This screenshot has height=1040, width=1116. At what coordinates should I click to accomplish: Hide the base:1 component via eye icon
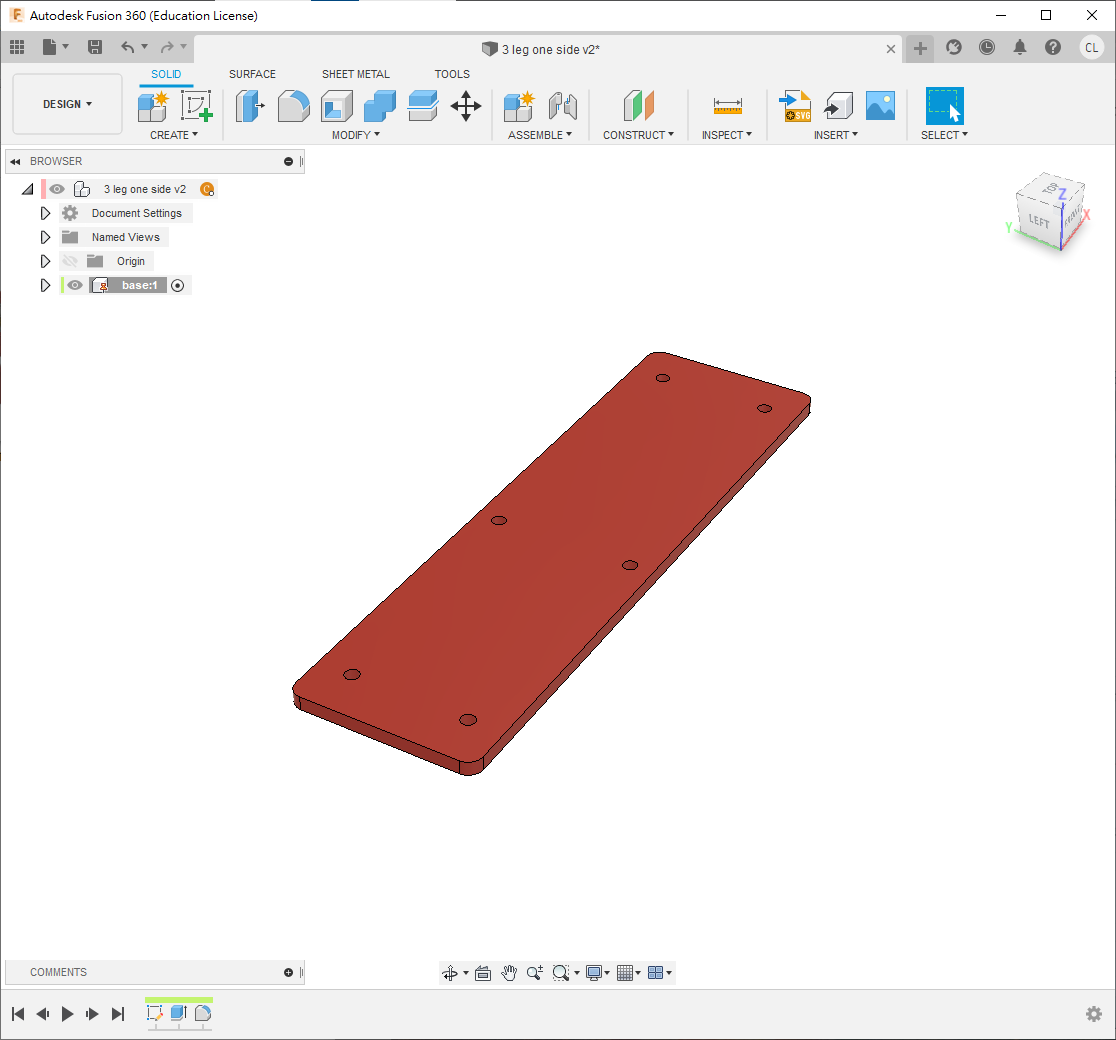[x=75, y=285]
